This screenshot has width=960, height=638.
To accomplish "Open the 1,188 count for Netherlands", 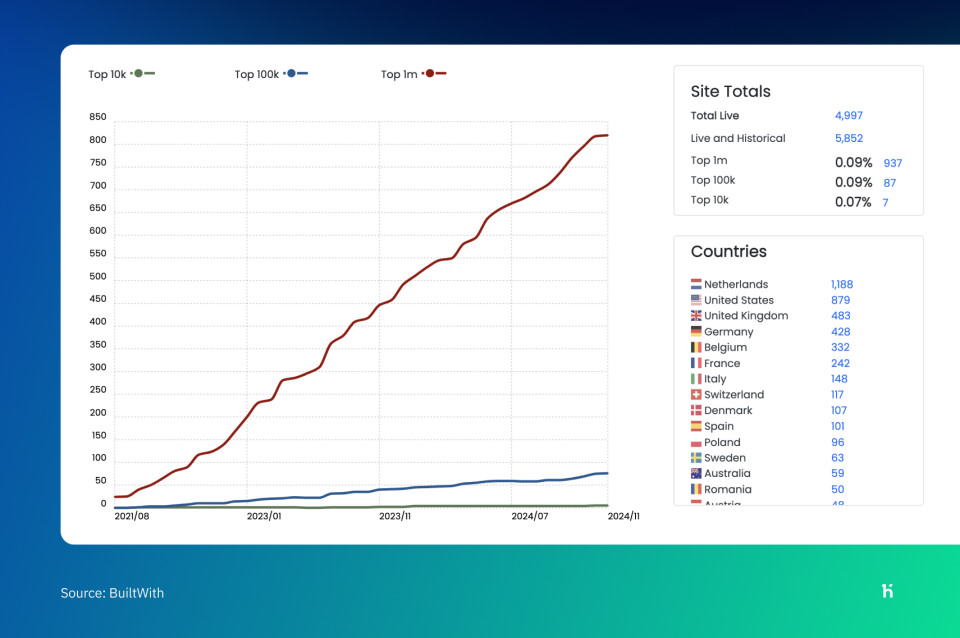I will click(841, 284).
